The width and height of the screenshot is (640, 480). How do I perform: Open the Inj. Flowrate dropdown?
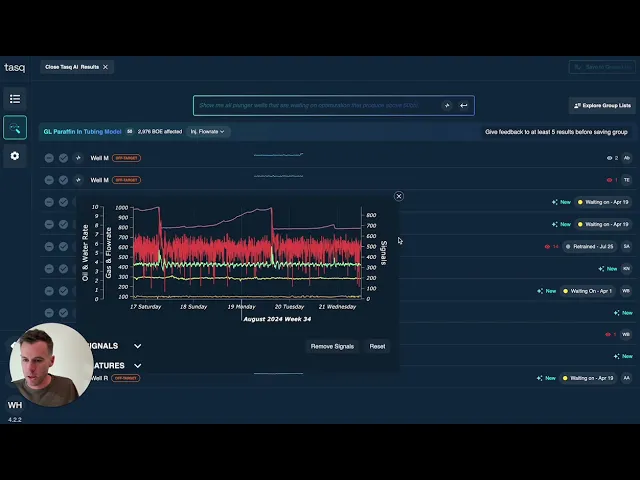(x=208, y=132)
